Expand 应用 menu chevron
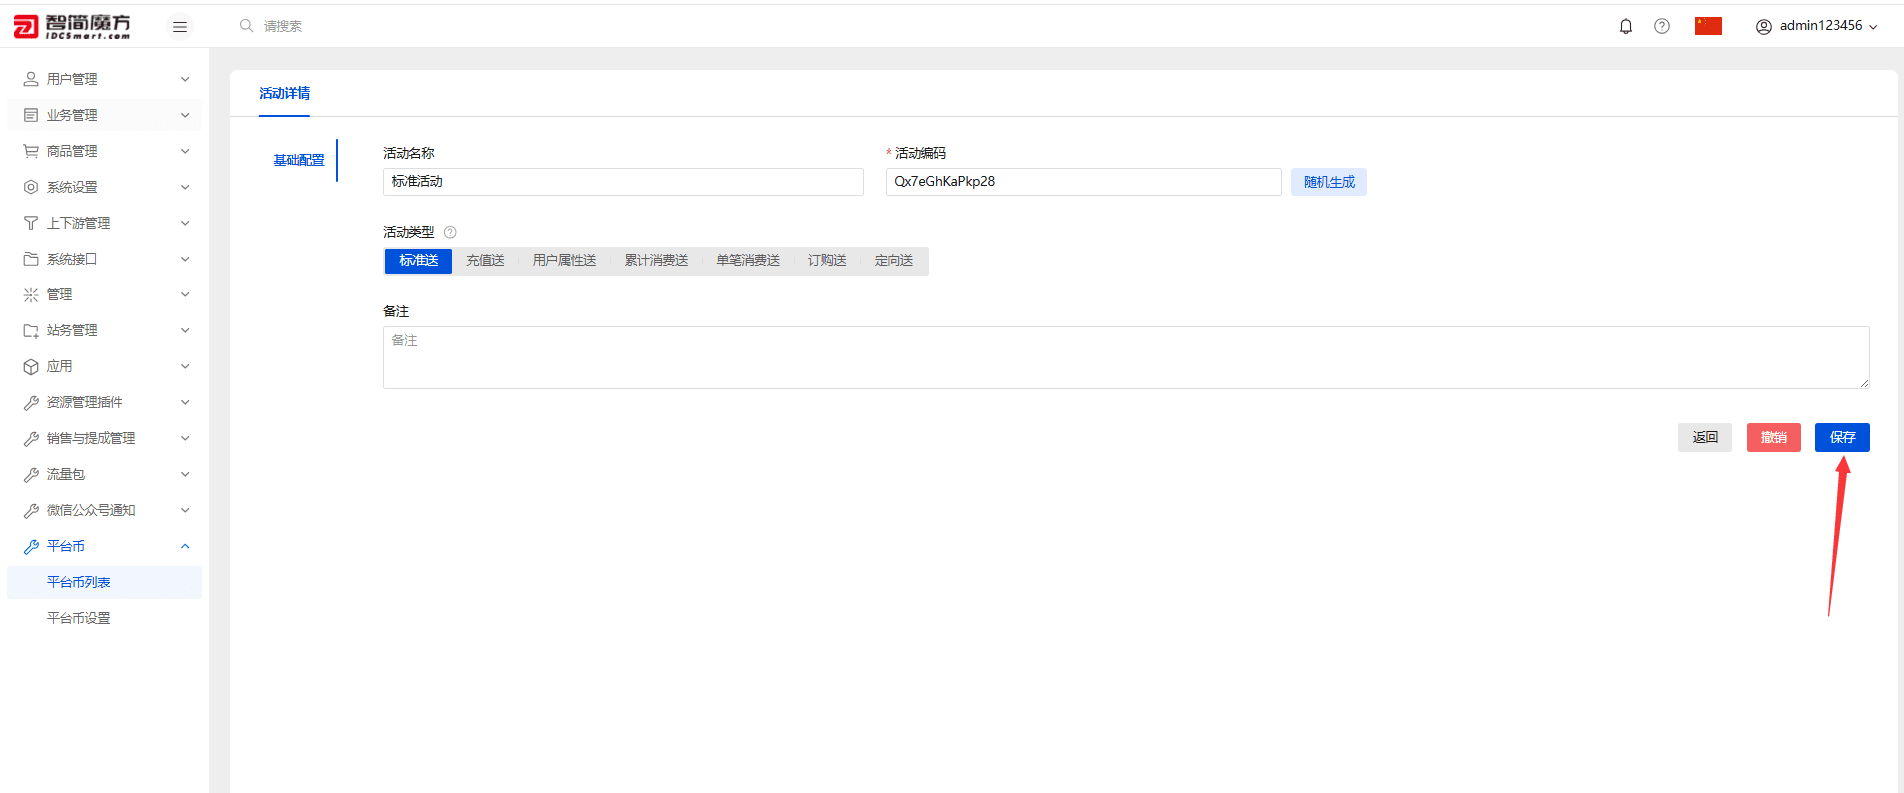The height and width of the screenshot is (793, 1904). (x=185, y=366)
